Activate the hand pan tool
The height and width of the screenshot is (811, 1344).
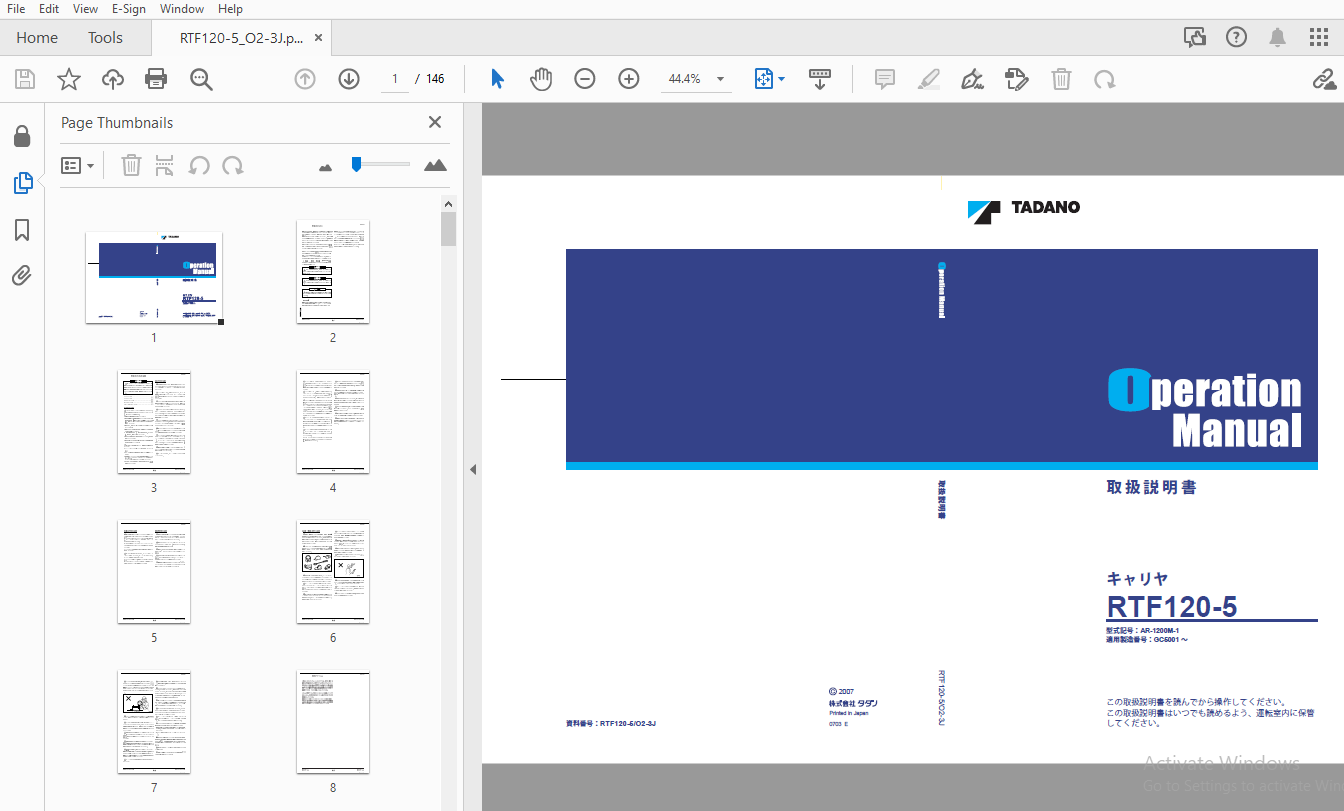click(x=541, y=79)
